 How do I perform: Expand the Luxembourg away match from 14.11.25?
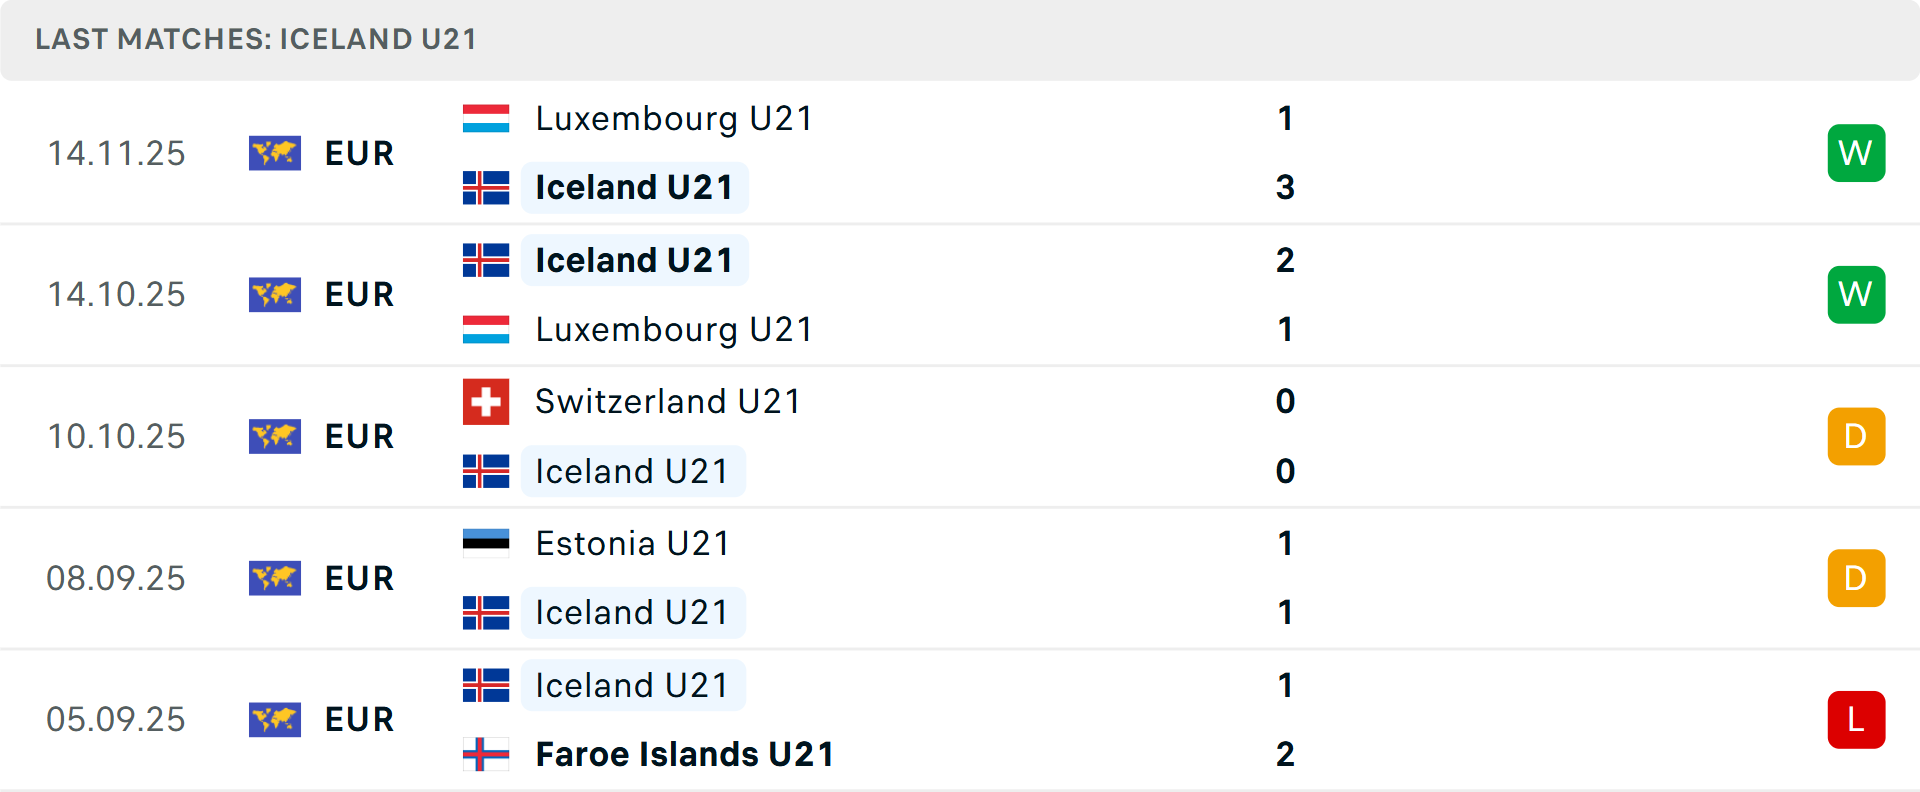point(960,153)
